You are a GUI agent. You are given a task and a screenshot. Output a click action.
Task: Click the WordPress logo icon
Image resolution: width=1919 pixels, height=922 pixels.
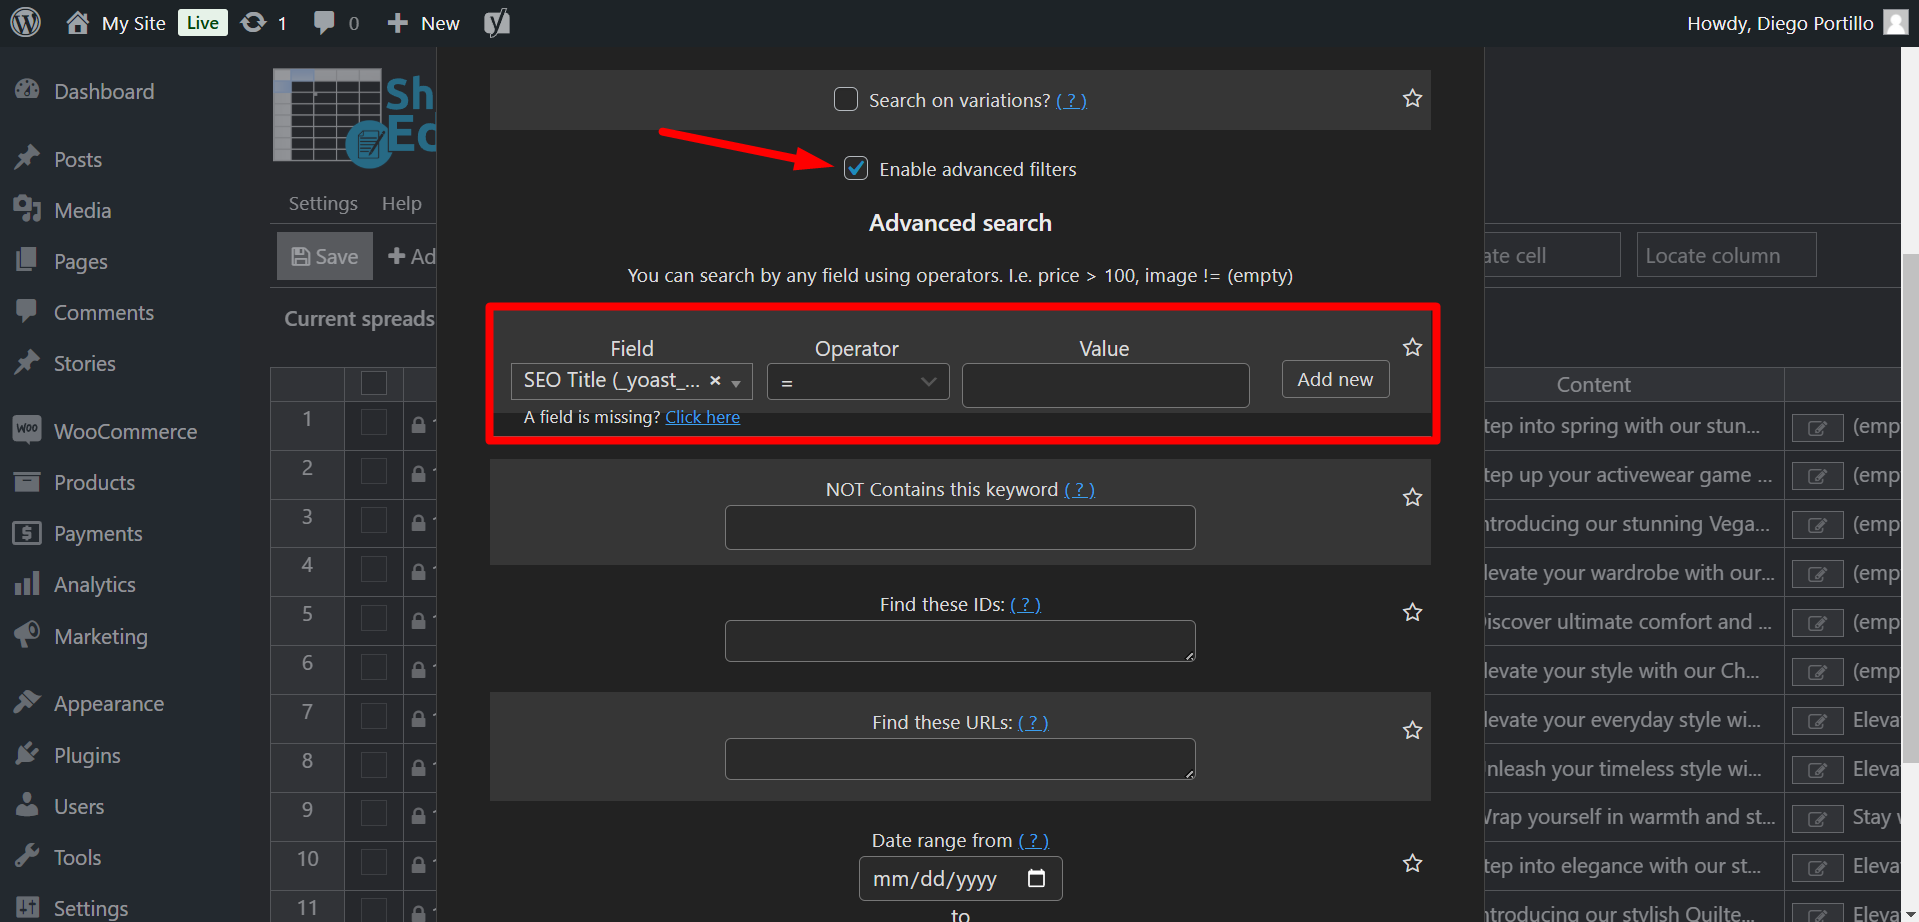25,22
